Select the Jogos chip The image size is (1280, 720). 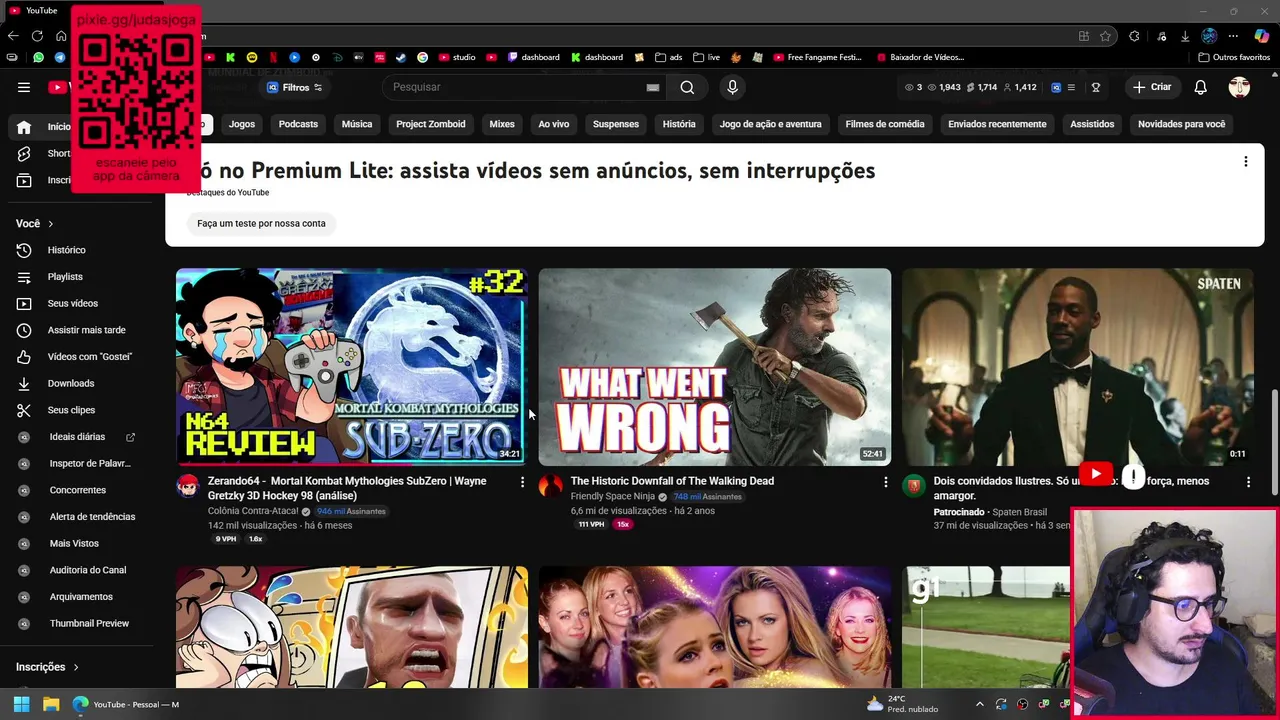[242, 124]
